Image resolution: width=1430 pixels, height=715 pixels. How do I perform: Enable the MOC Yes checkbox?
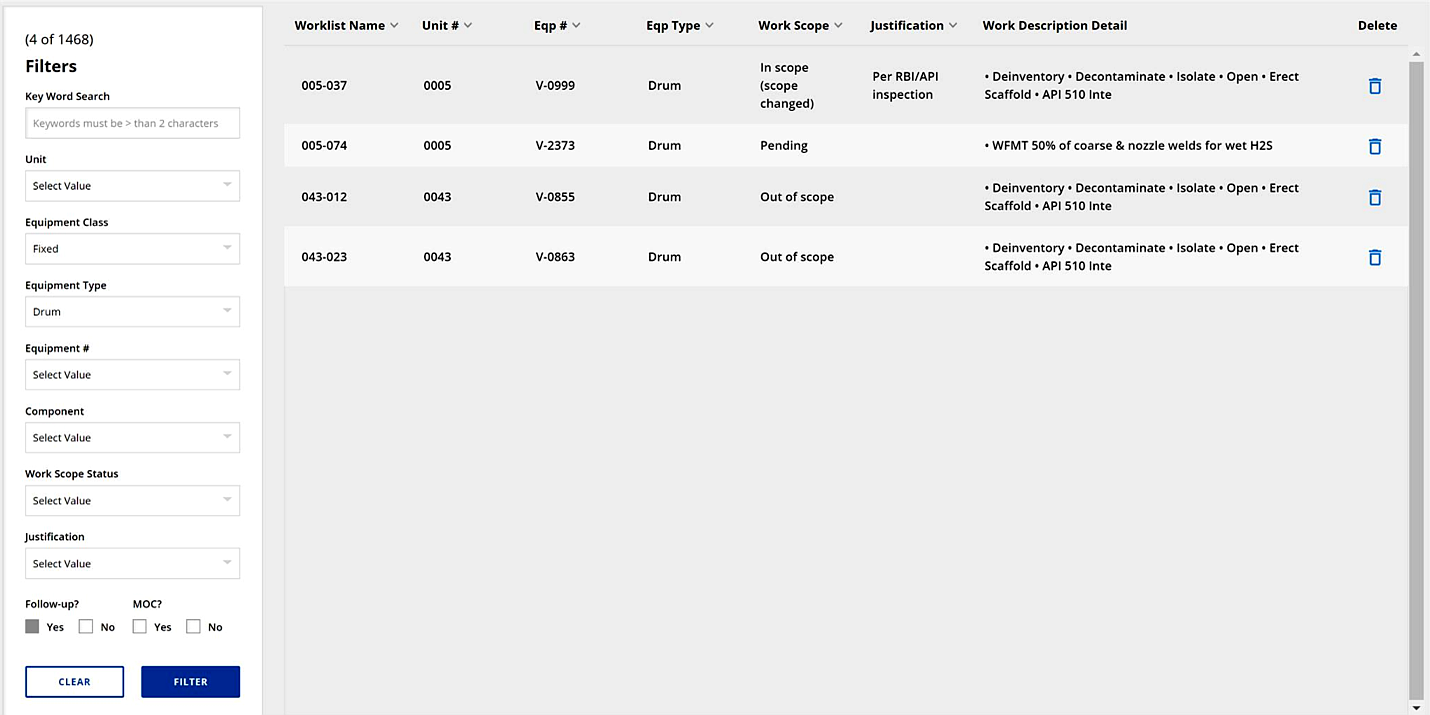(x=139, y=626)
